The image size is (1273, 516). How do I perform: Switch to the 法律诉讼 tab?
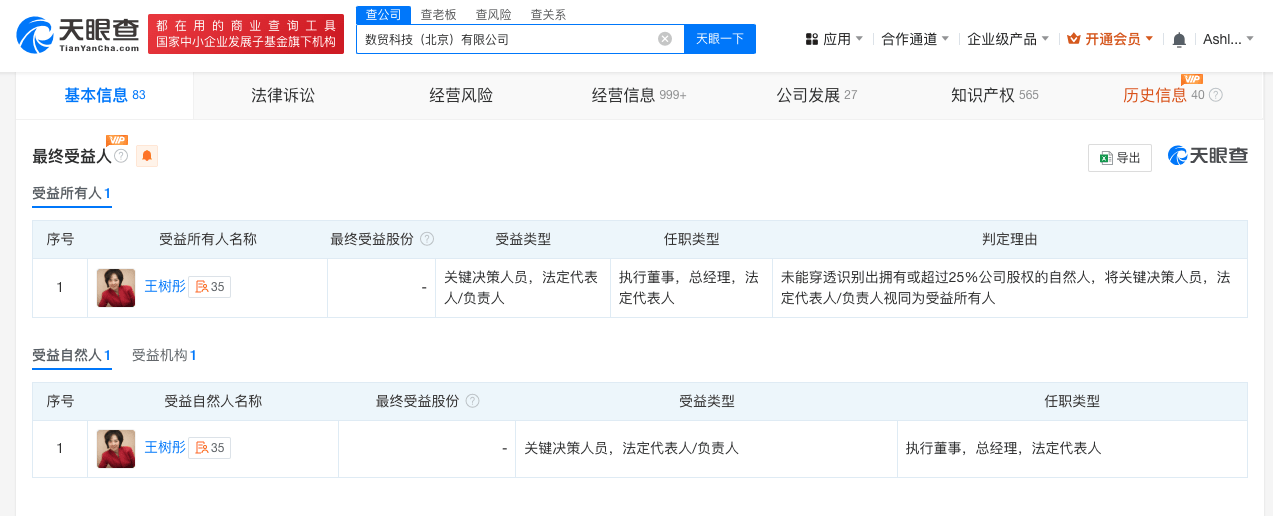point(283,96)
